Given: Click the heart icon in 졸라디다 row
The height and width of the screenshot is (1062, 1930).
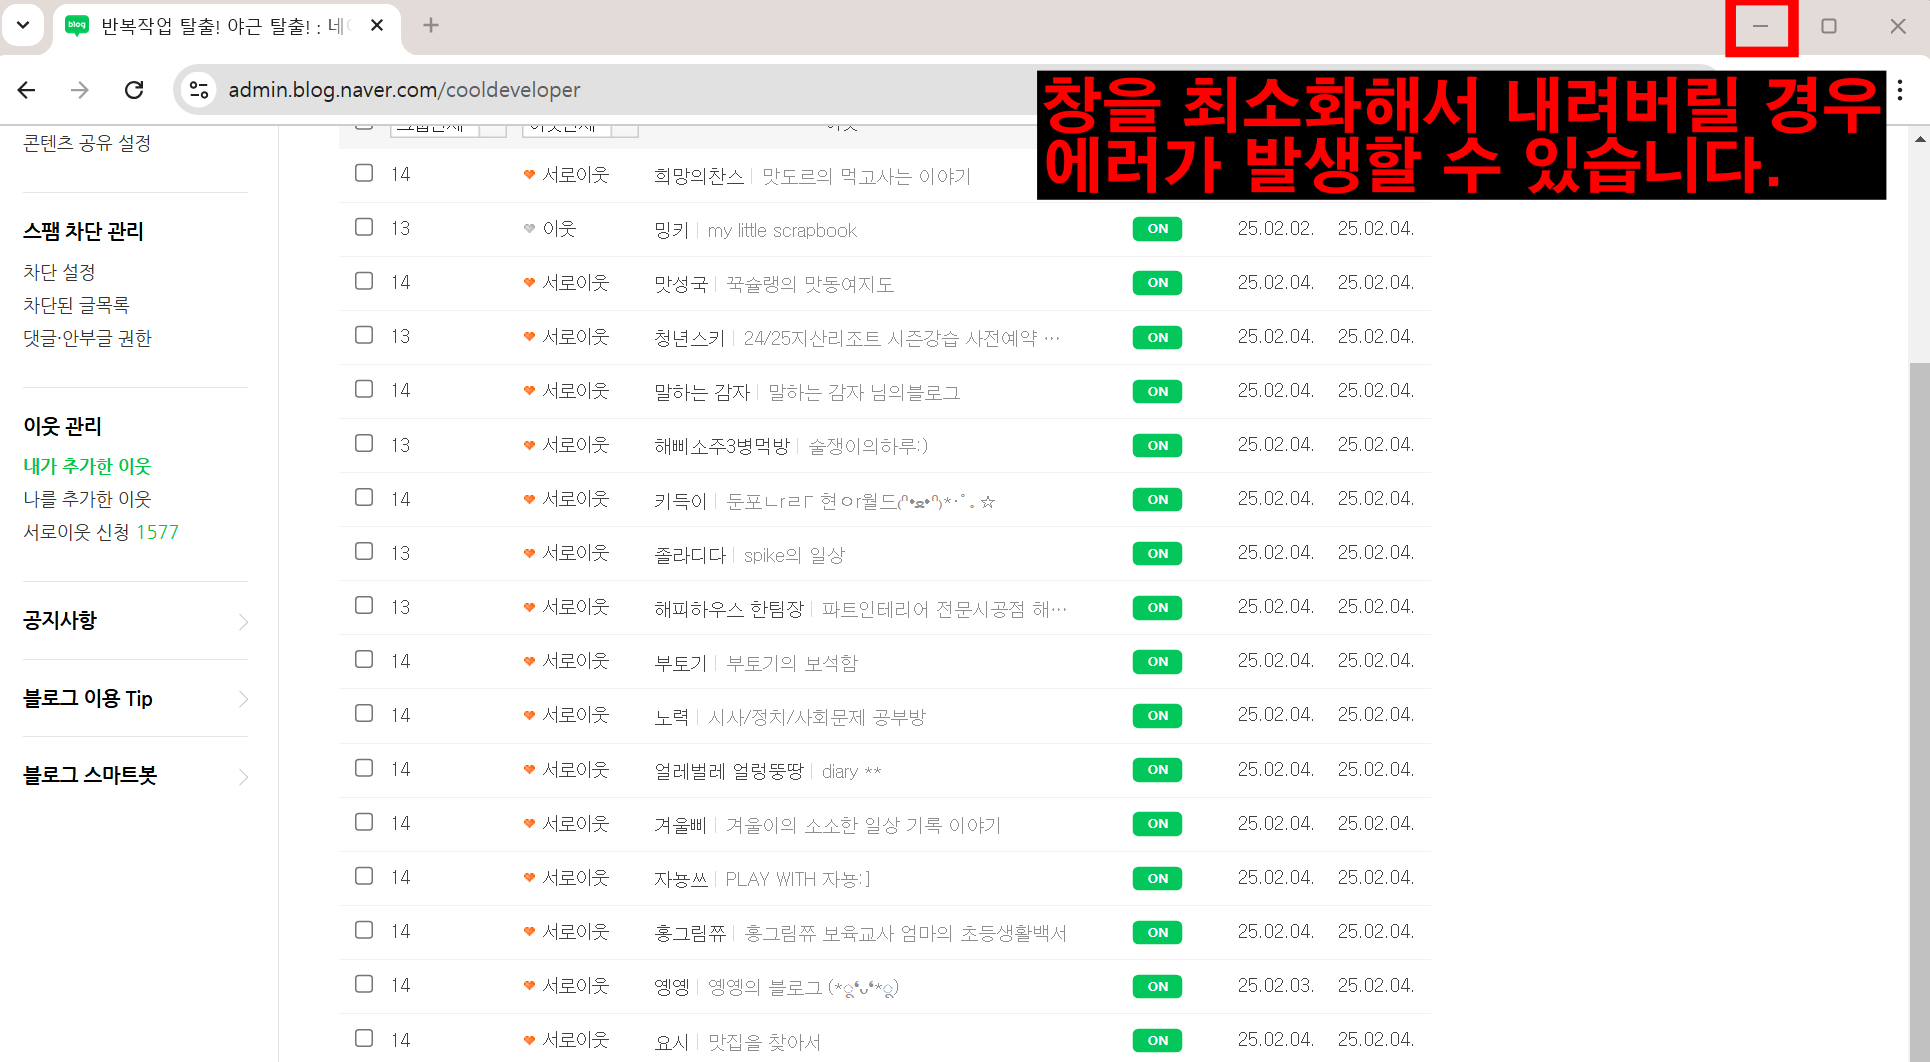Looking at the screenshot, I should pos(529,553).
